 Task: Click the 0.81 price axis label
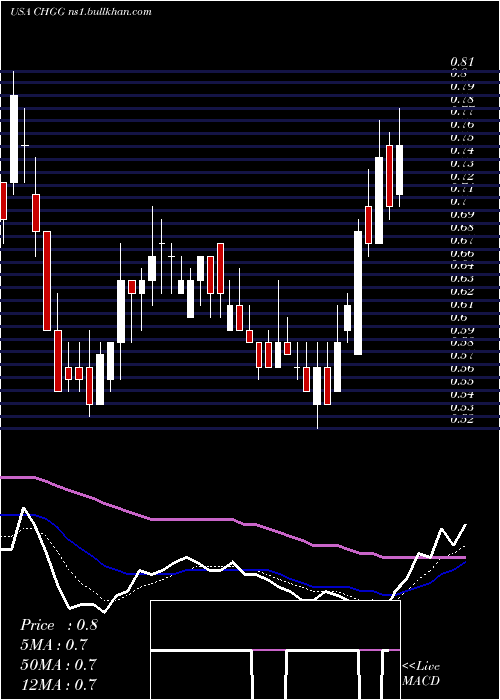point(462,62)
